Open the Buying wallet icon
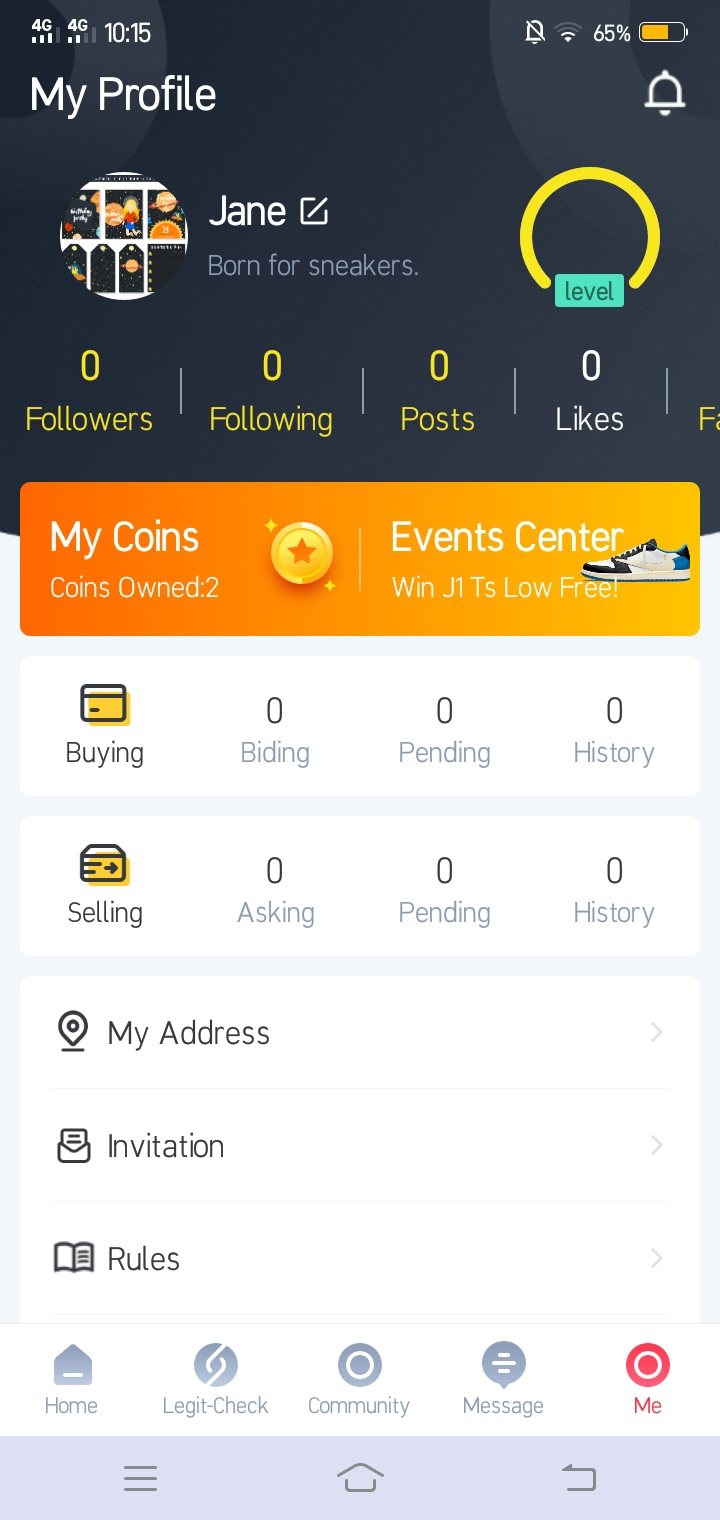The width and height of the screenshot is (720, 1520). click(x=104, y=705)
